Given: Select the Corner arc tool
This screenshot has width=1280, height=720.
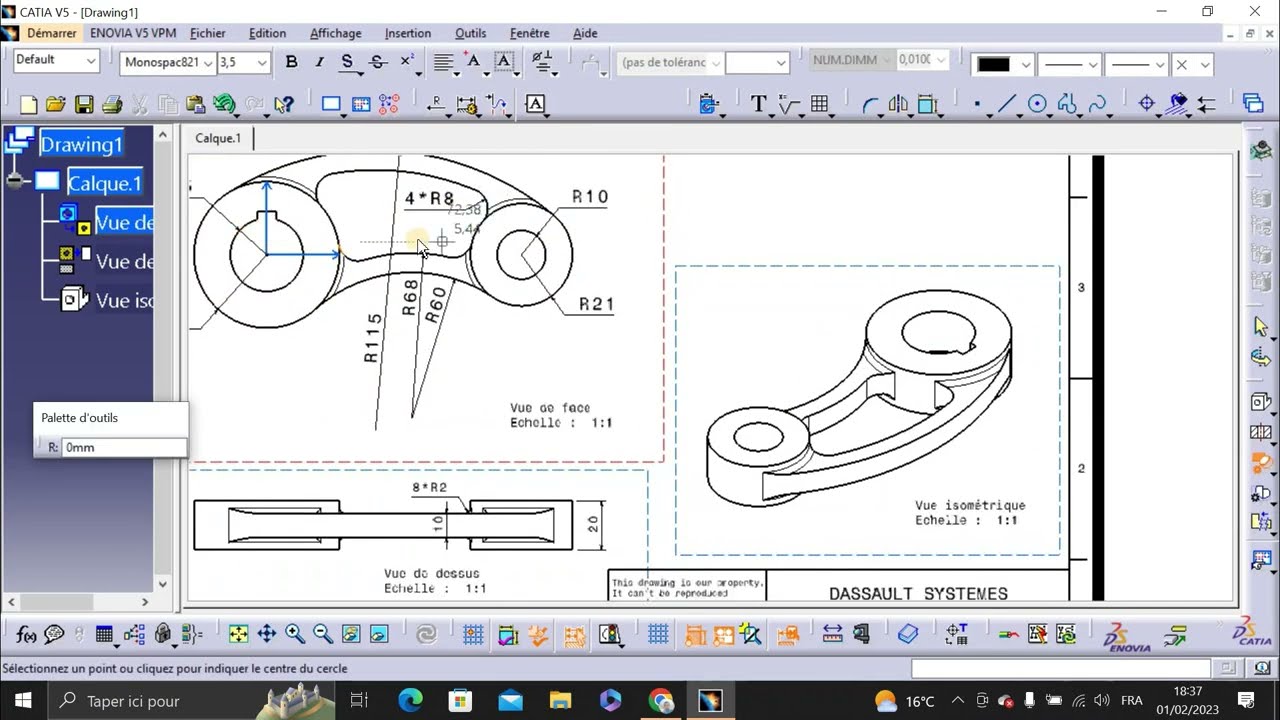Looking at the screenshot, I should point(870,104).
